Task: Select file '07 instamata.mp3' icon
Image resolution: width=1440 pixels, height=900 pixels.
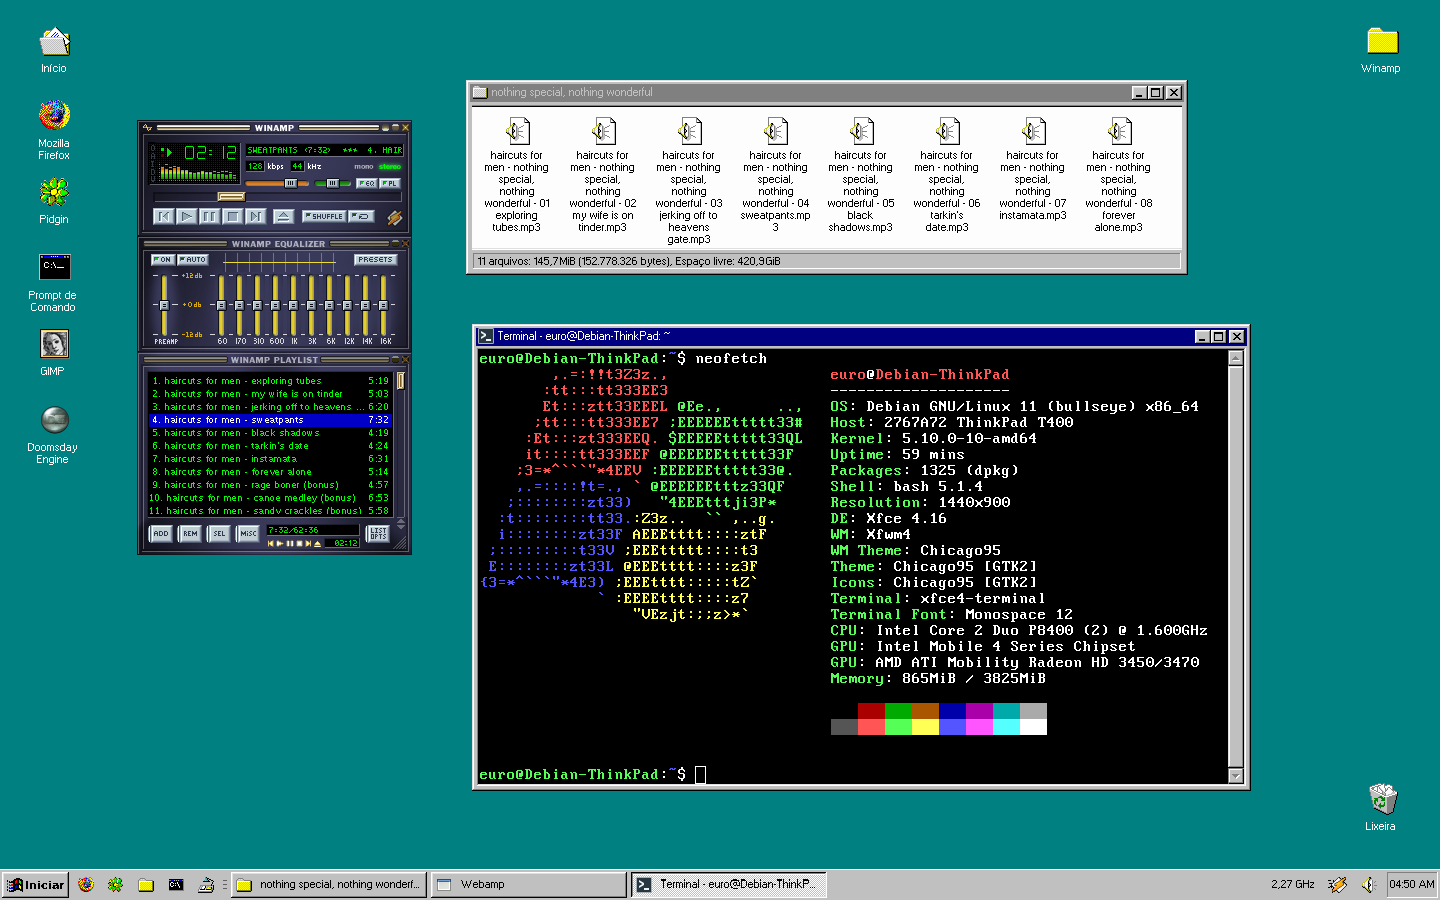Action: pyautogui.click(x=1033, y=131)
